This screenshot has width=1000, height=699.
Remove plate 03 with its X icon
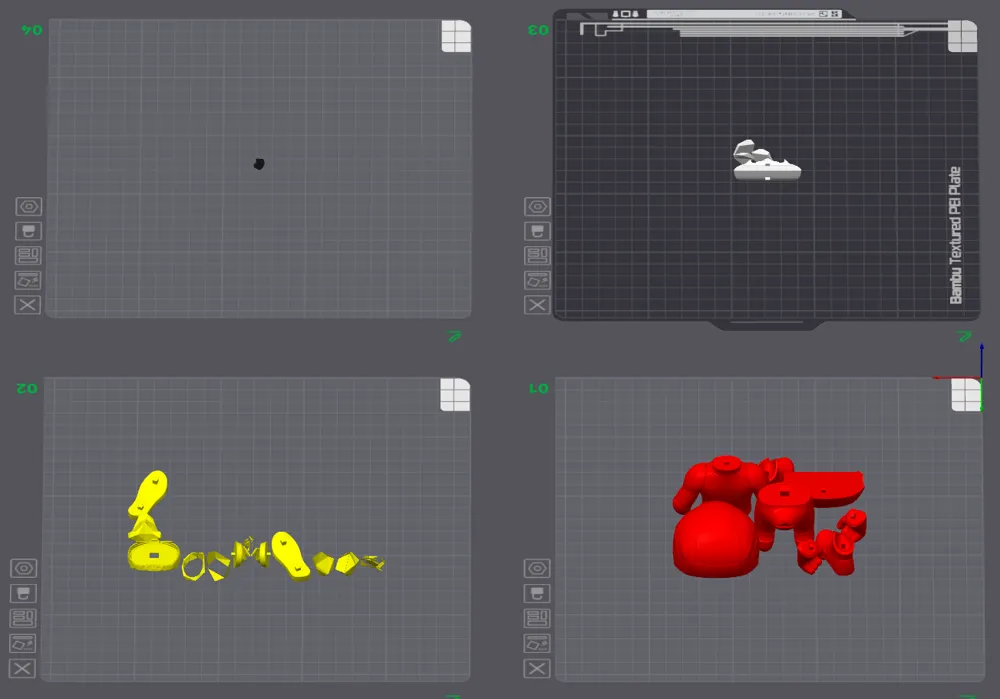coord(537,305)
